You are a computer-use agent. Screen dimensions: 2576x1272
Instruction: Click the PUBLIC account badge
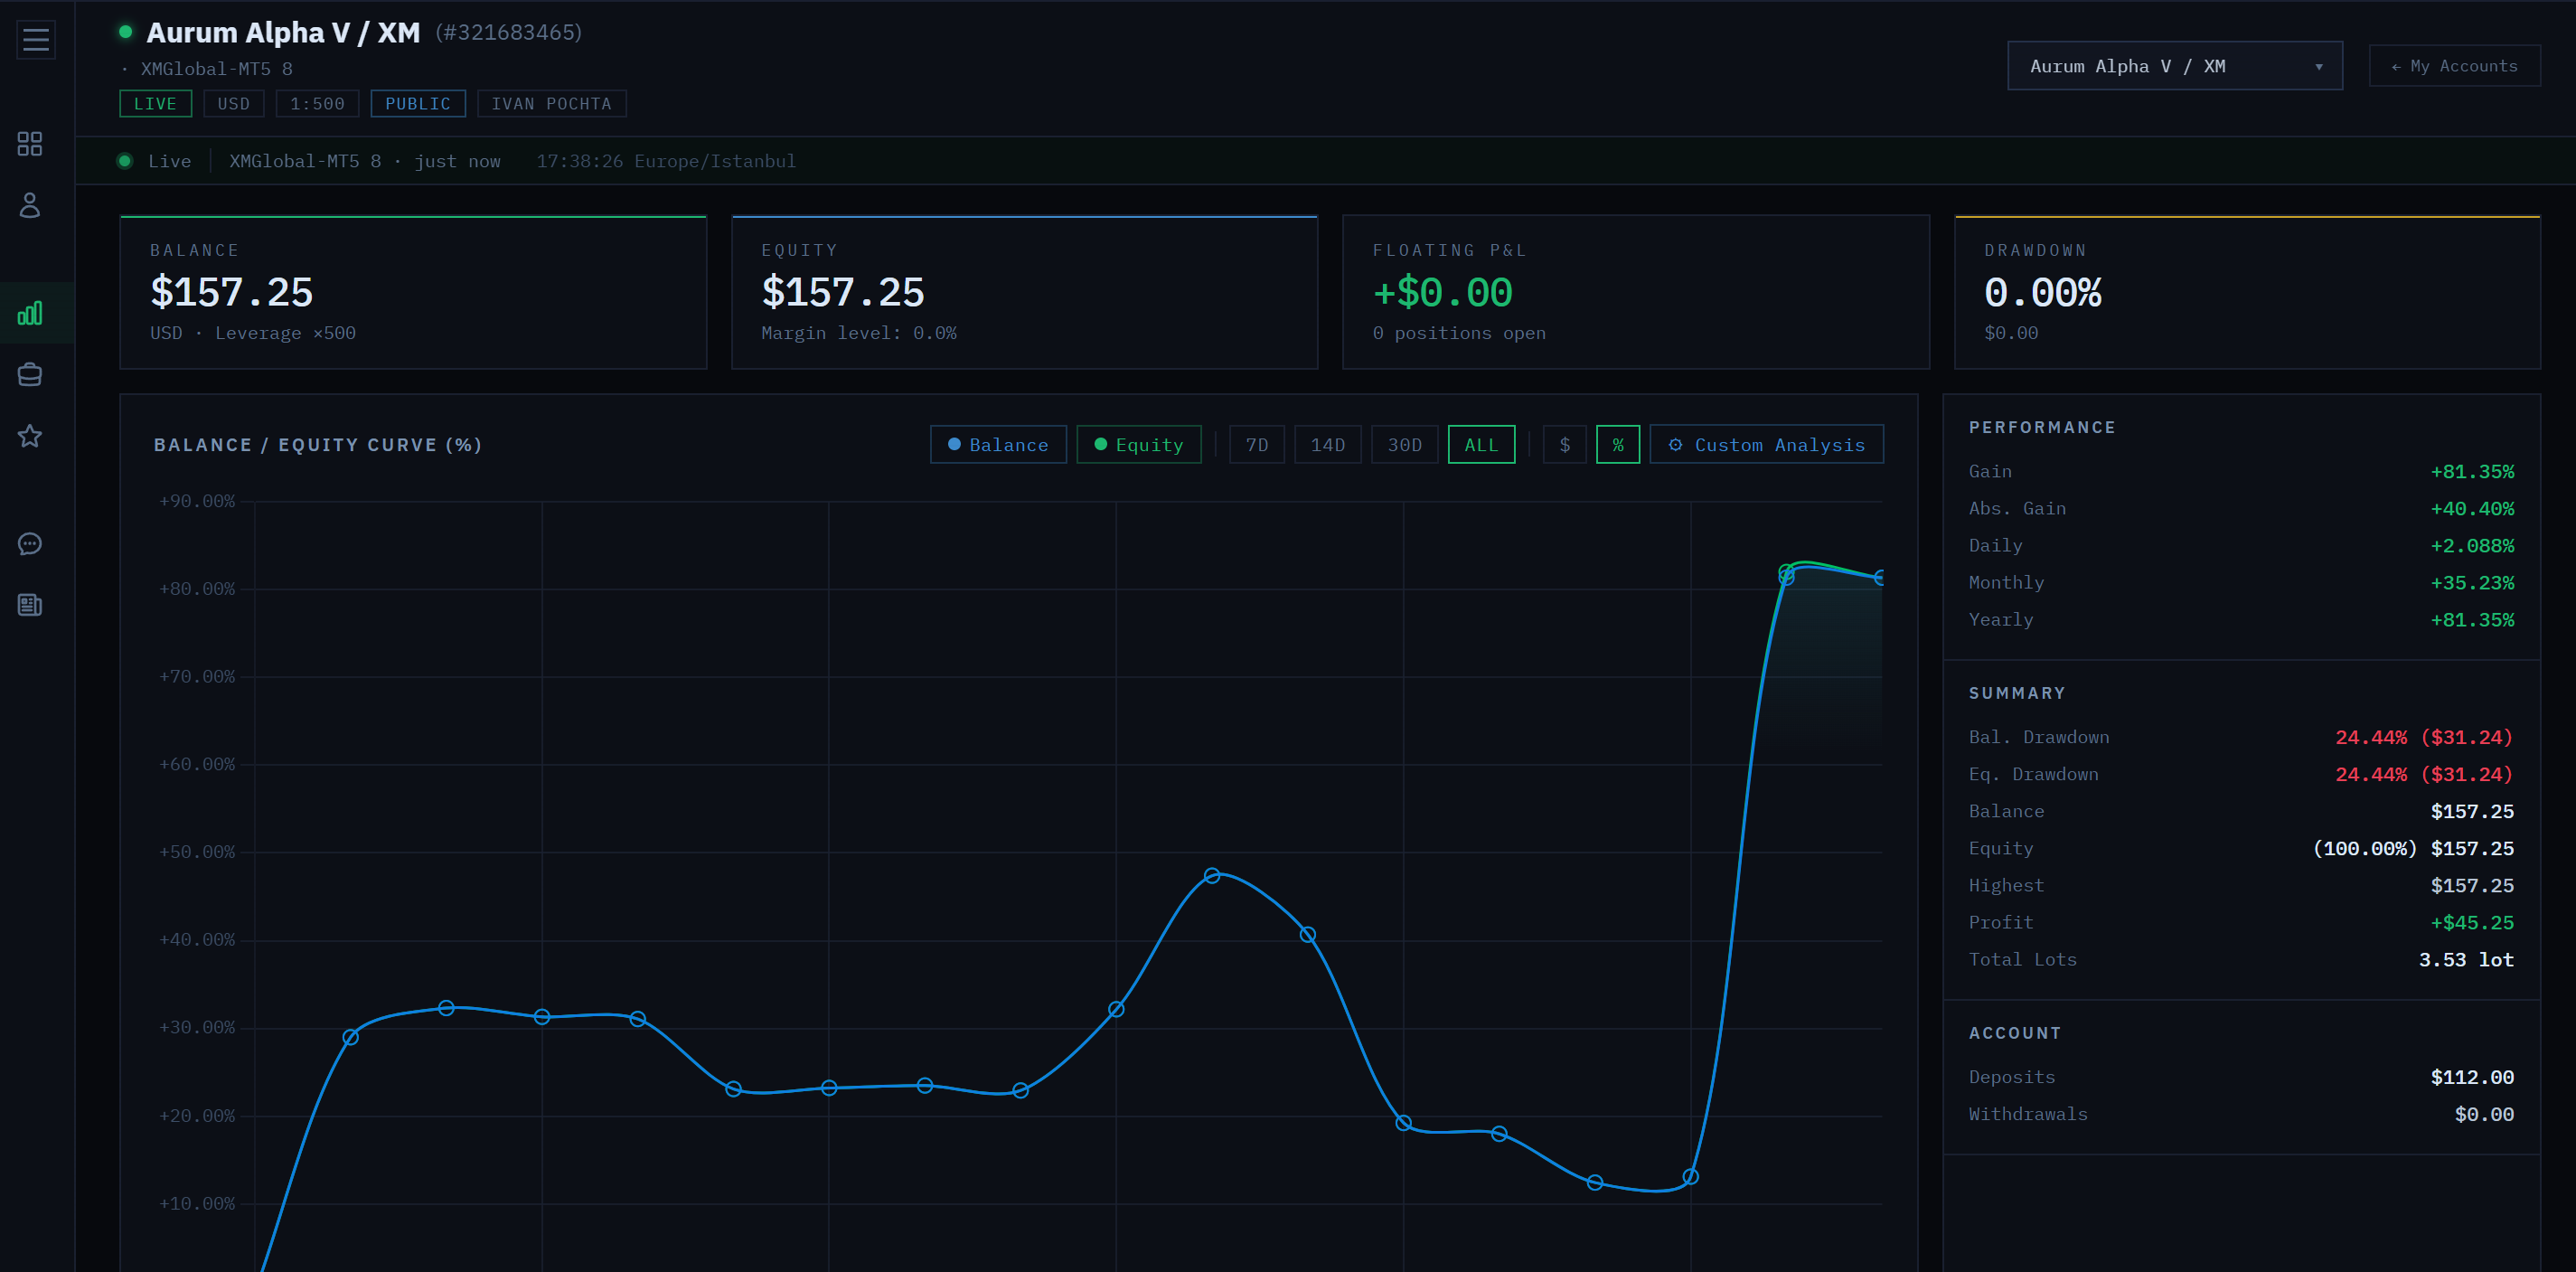point(418,104)
